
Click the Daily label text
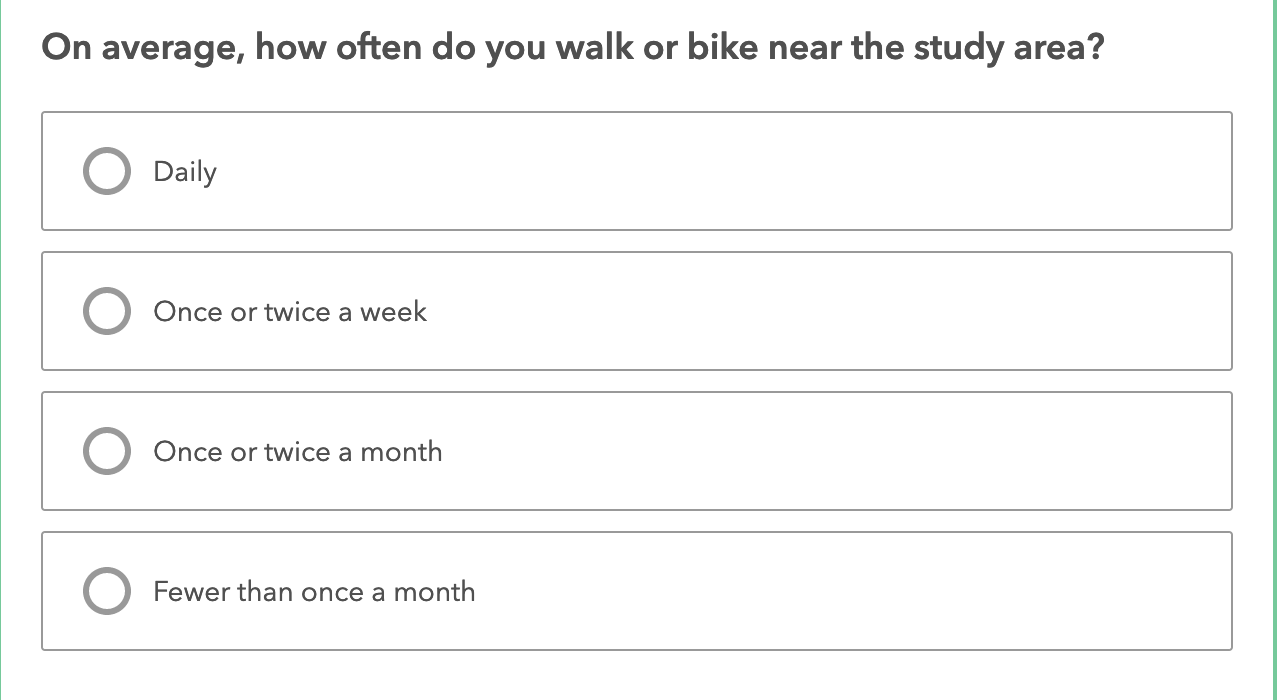point(185,172)
